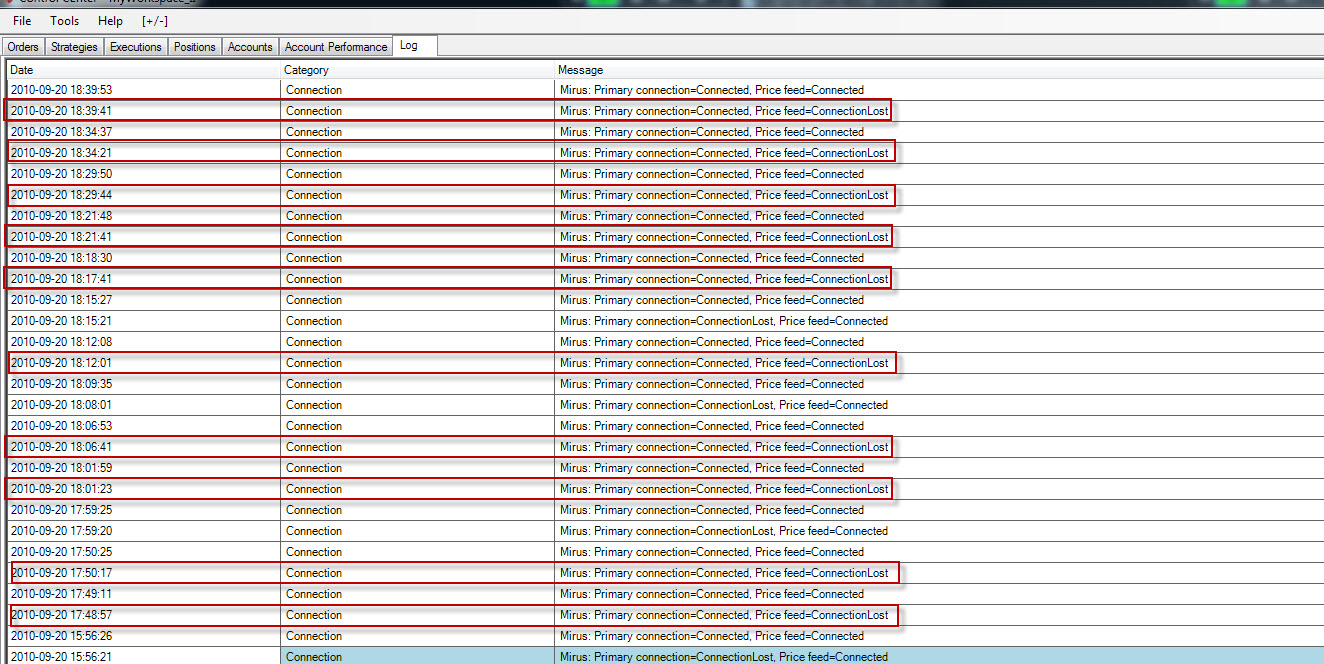Click the message of the 18:15:21 entry

(724, 321)
